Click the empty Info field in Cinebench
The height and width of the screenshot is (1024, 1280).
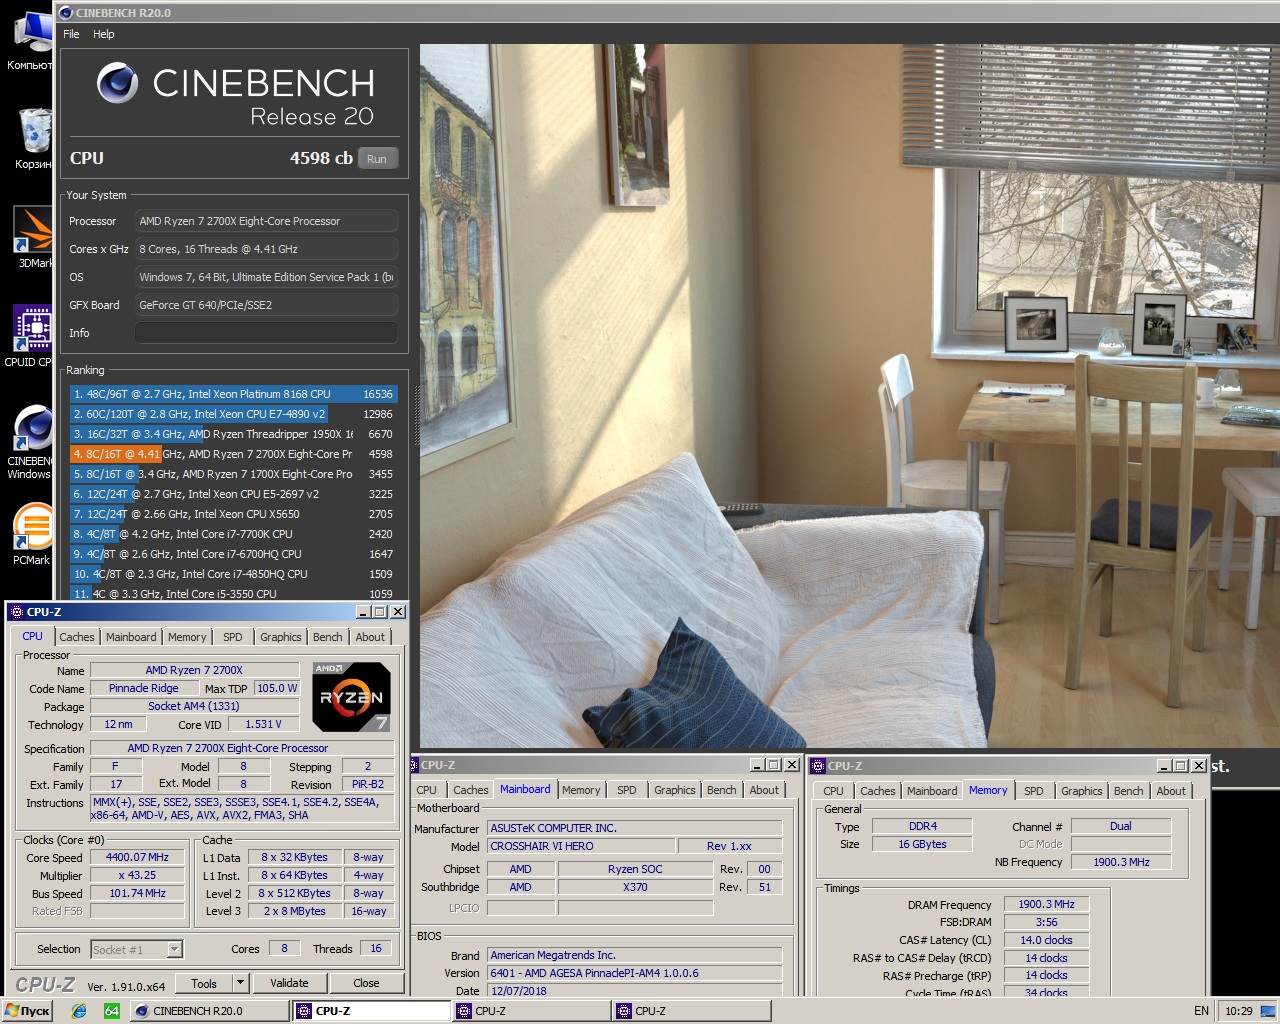click(x=266, y=333)
